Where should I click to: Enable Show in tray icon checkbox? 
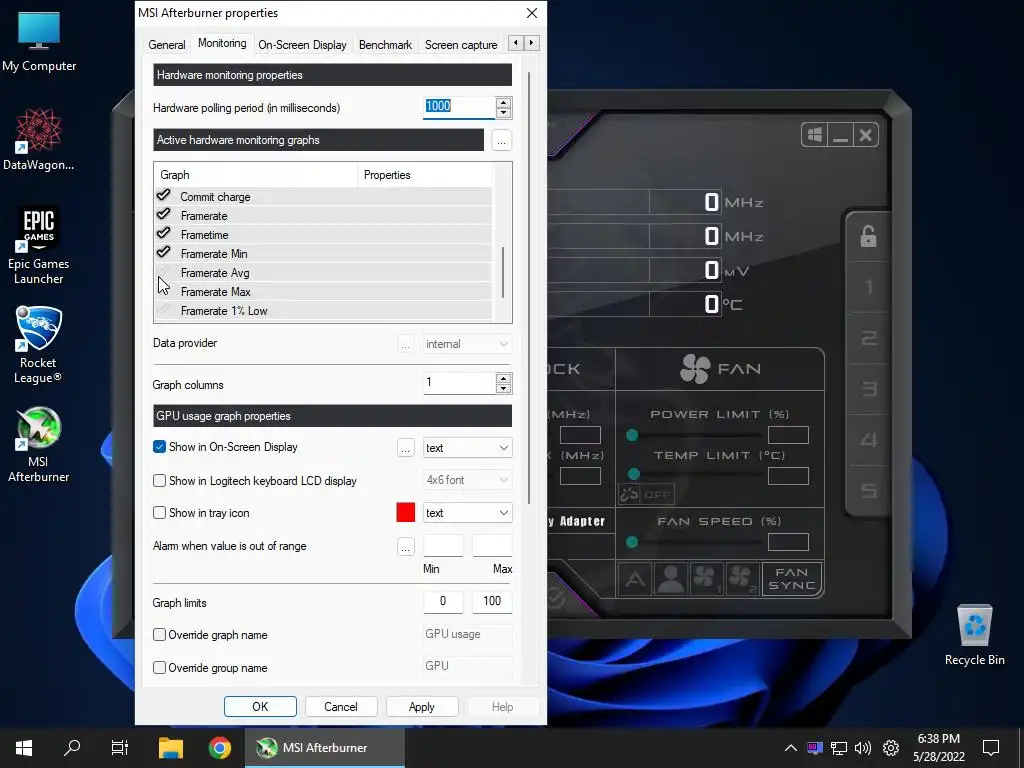(159, 513)
